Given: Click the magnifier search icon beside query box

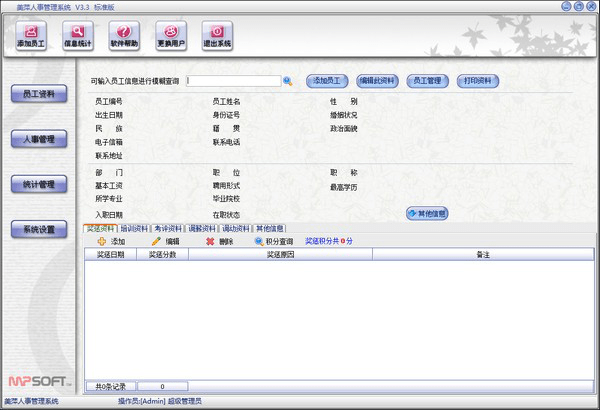Looking at the screenshot, I should (288, 81).
